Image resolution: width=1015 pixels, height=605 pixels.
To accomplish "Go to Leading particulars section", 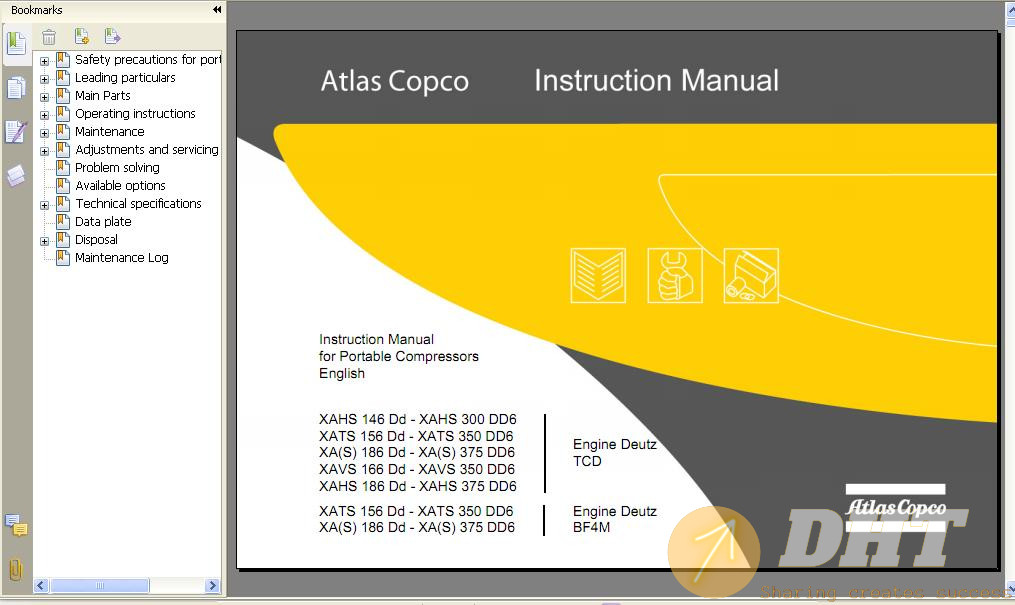I will pyautogui.click(x=125, y=78).
